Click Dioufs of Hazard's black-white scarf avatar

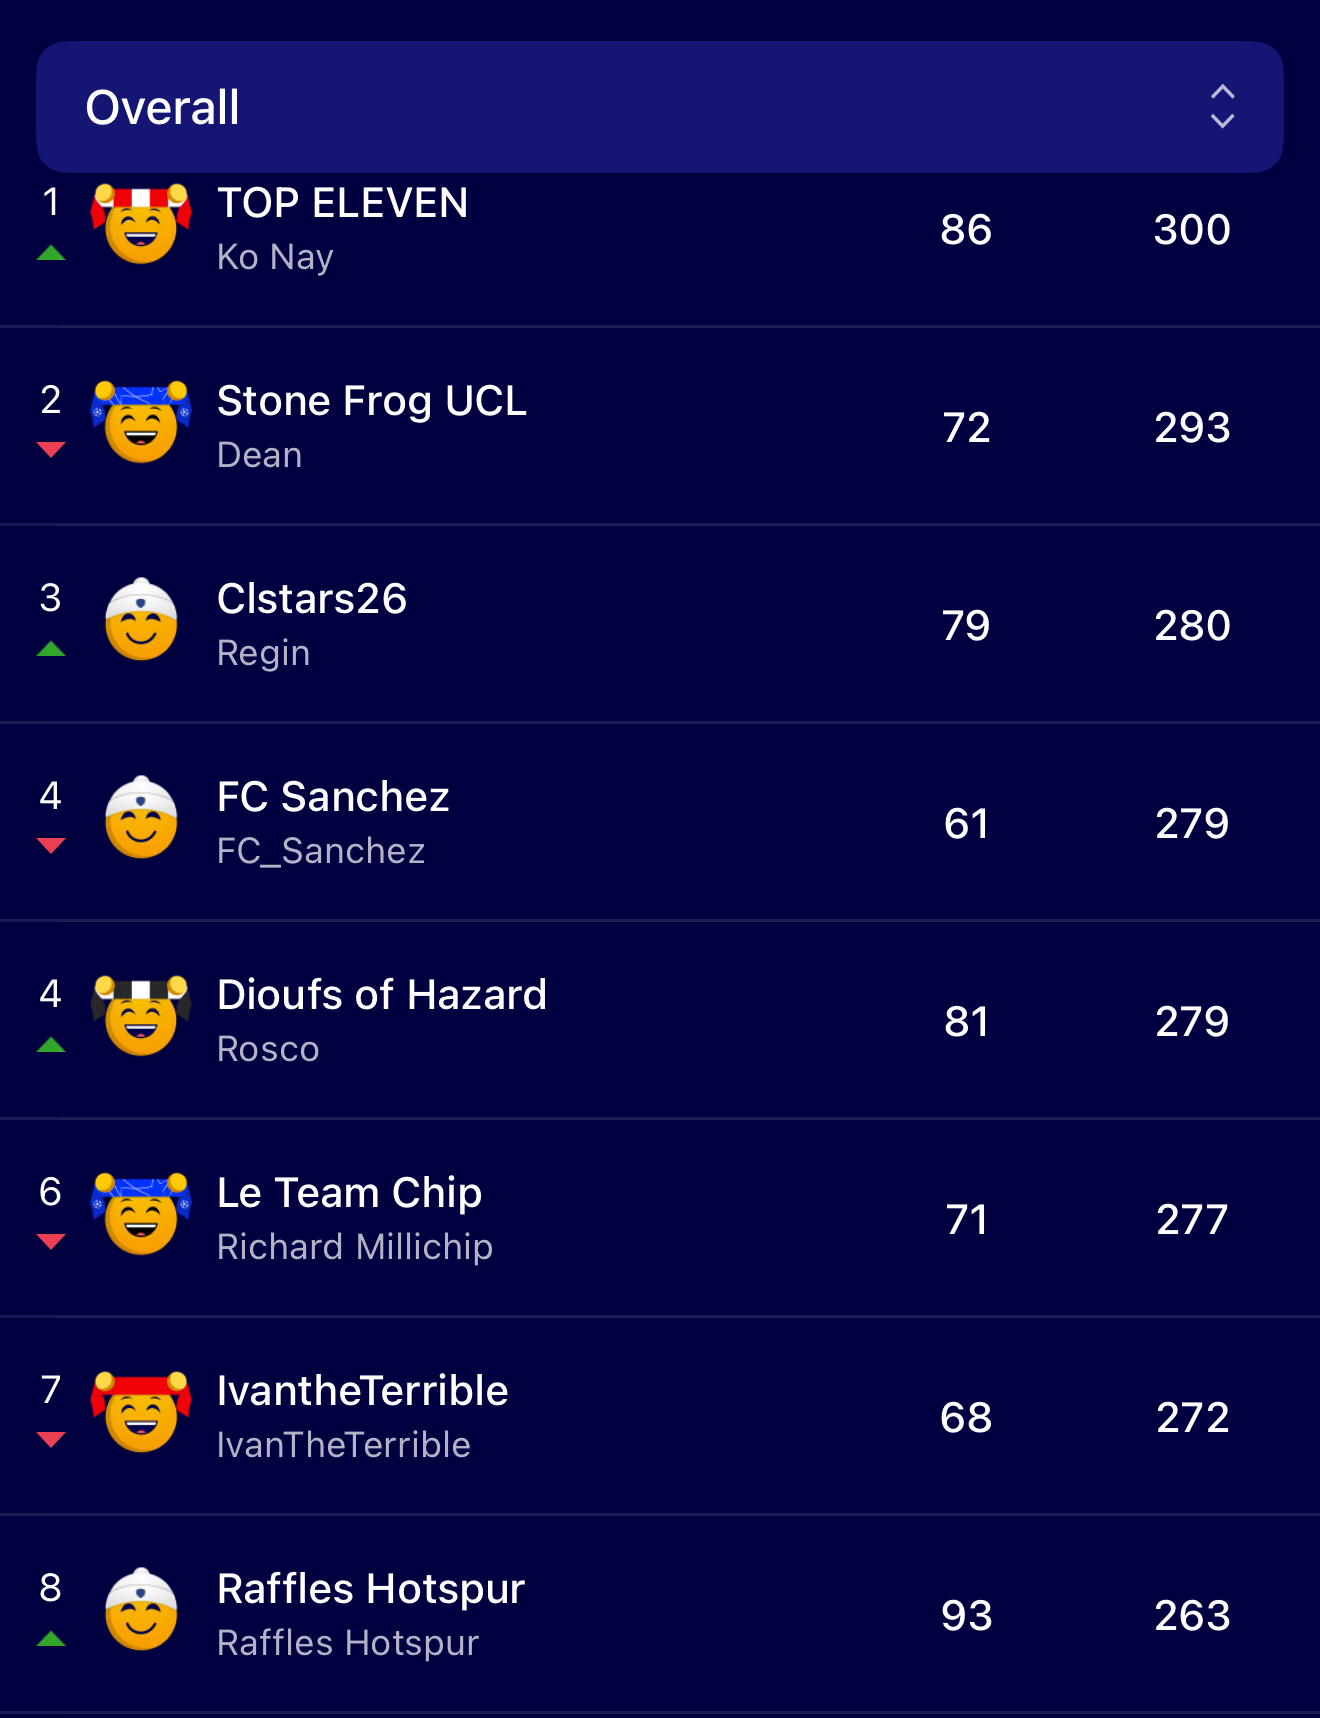pos(141,1016)
